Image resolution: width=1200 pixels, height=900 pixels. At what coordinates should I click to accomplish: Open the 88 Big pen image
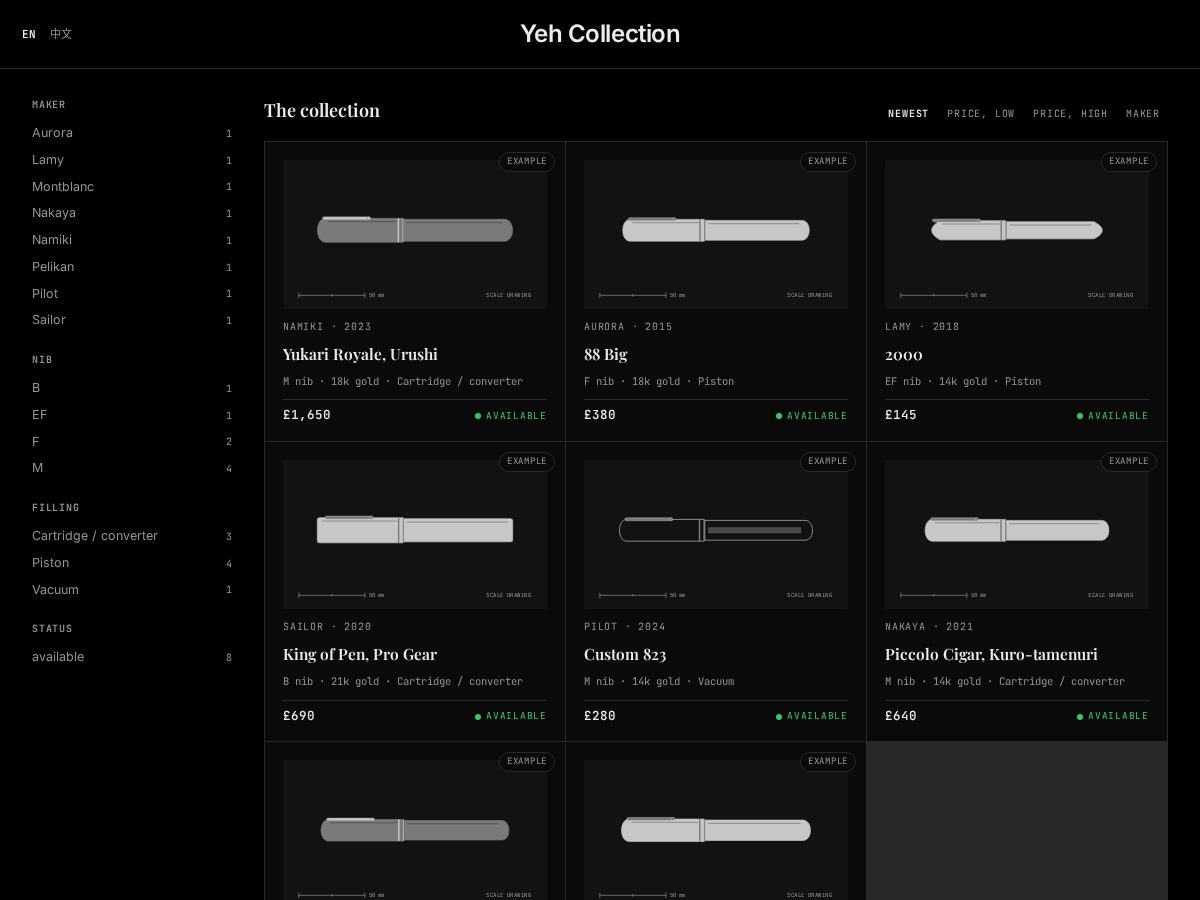click(x=716, y=234)
